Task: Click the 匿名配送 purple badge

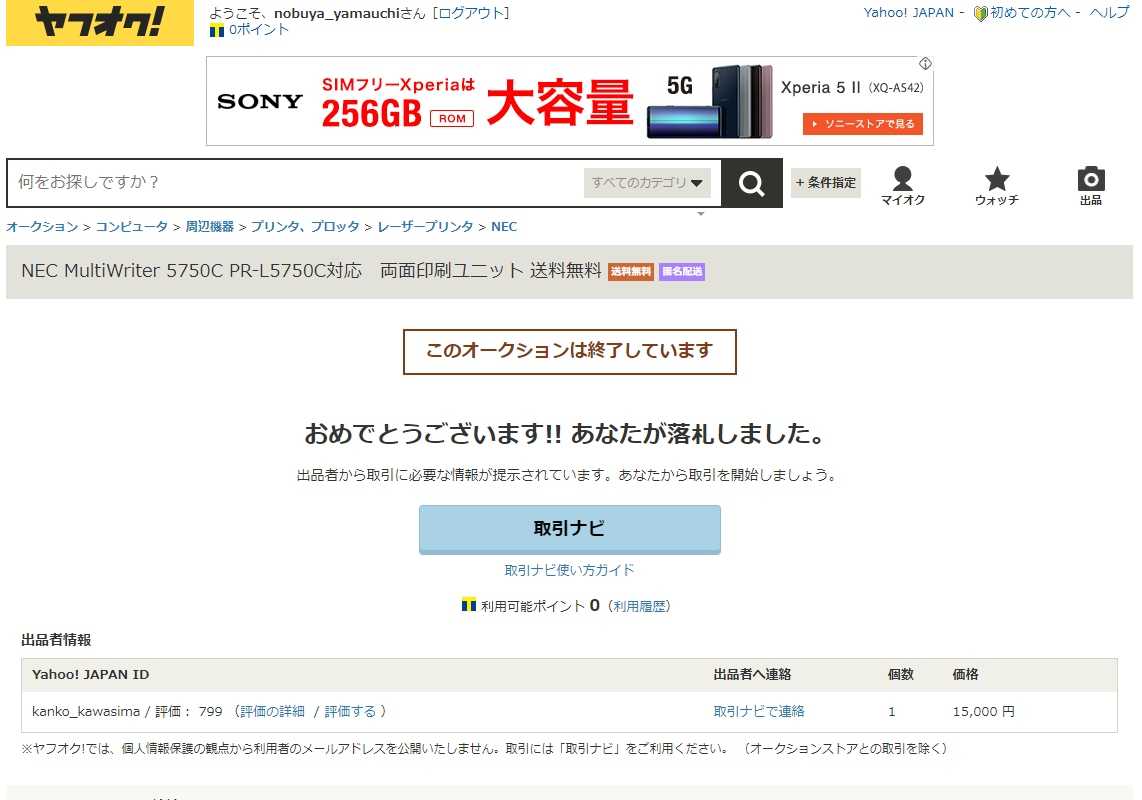Action: [x=682, y=272]
